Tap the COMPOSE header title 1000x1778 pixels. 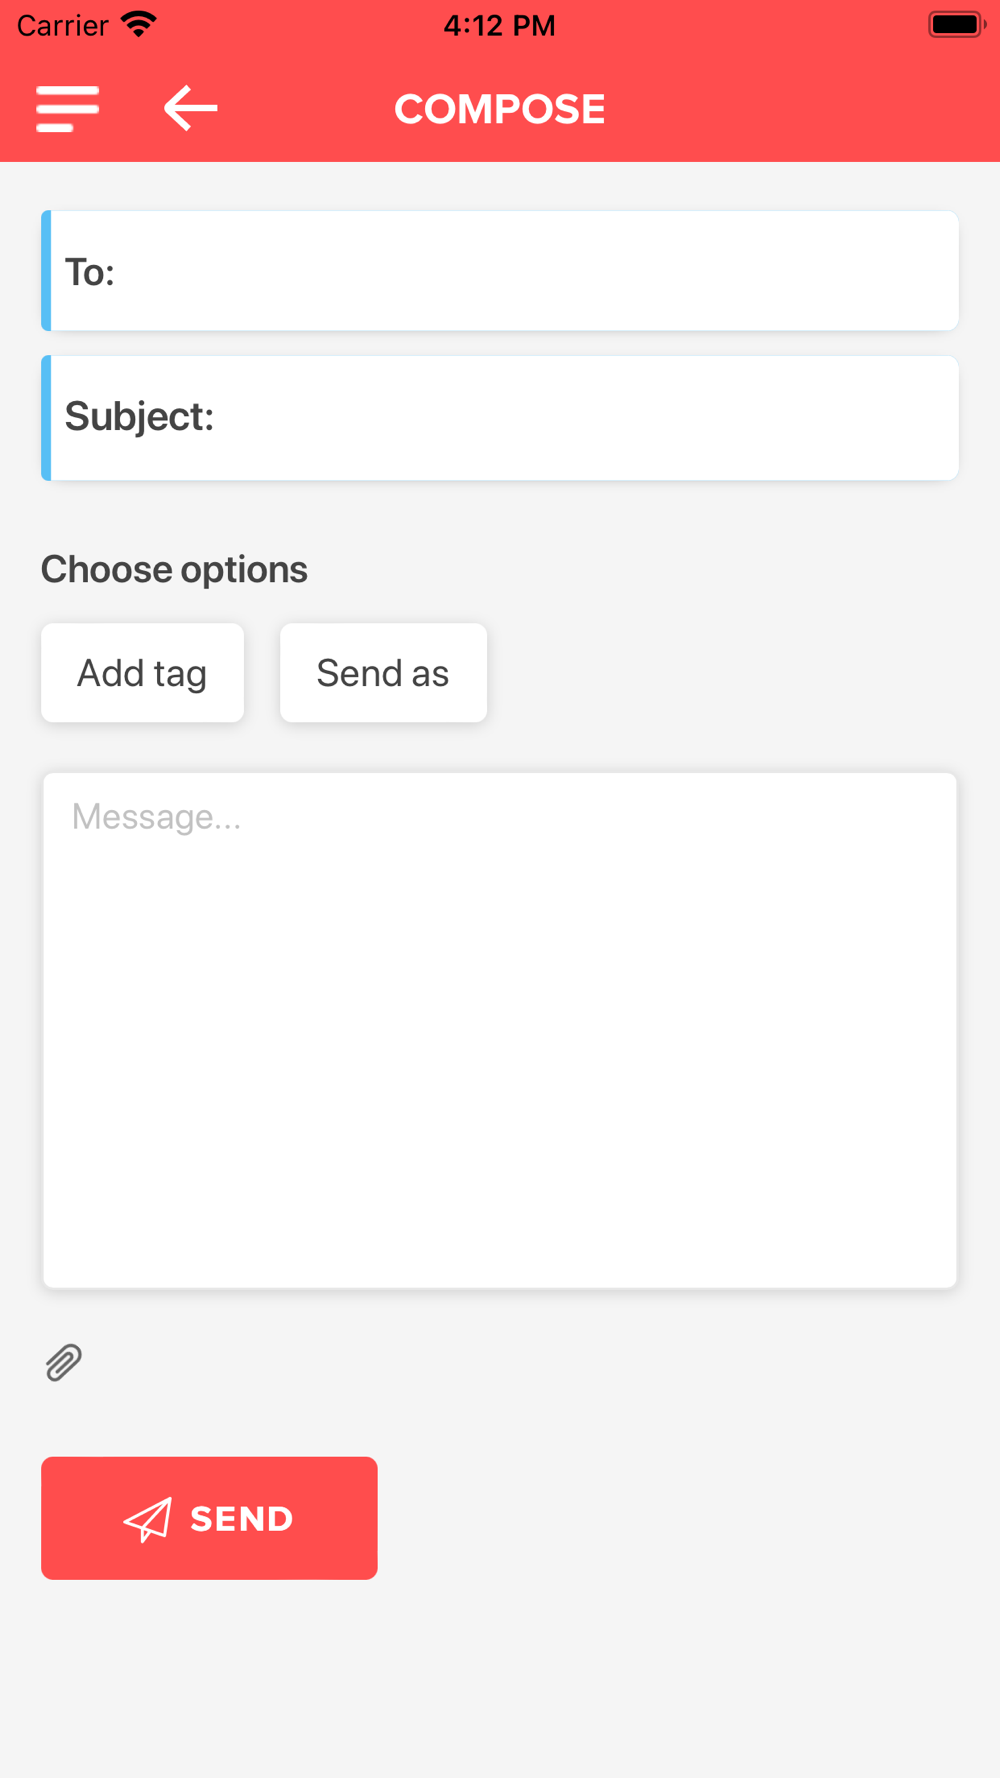click(499, 109)
